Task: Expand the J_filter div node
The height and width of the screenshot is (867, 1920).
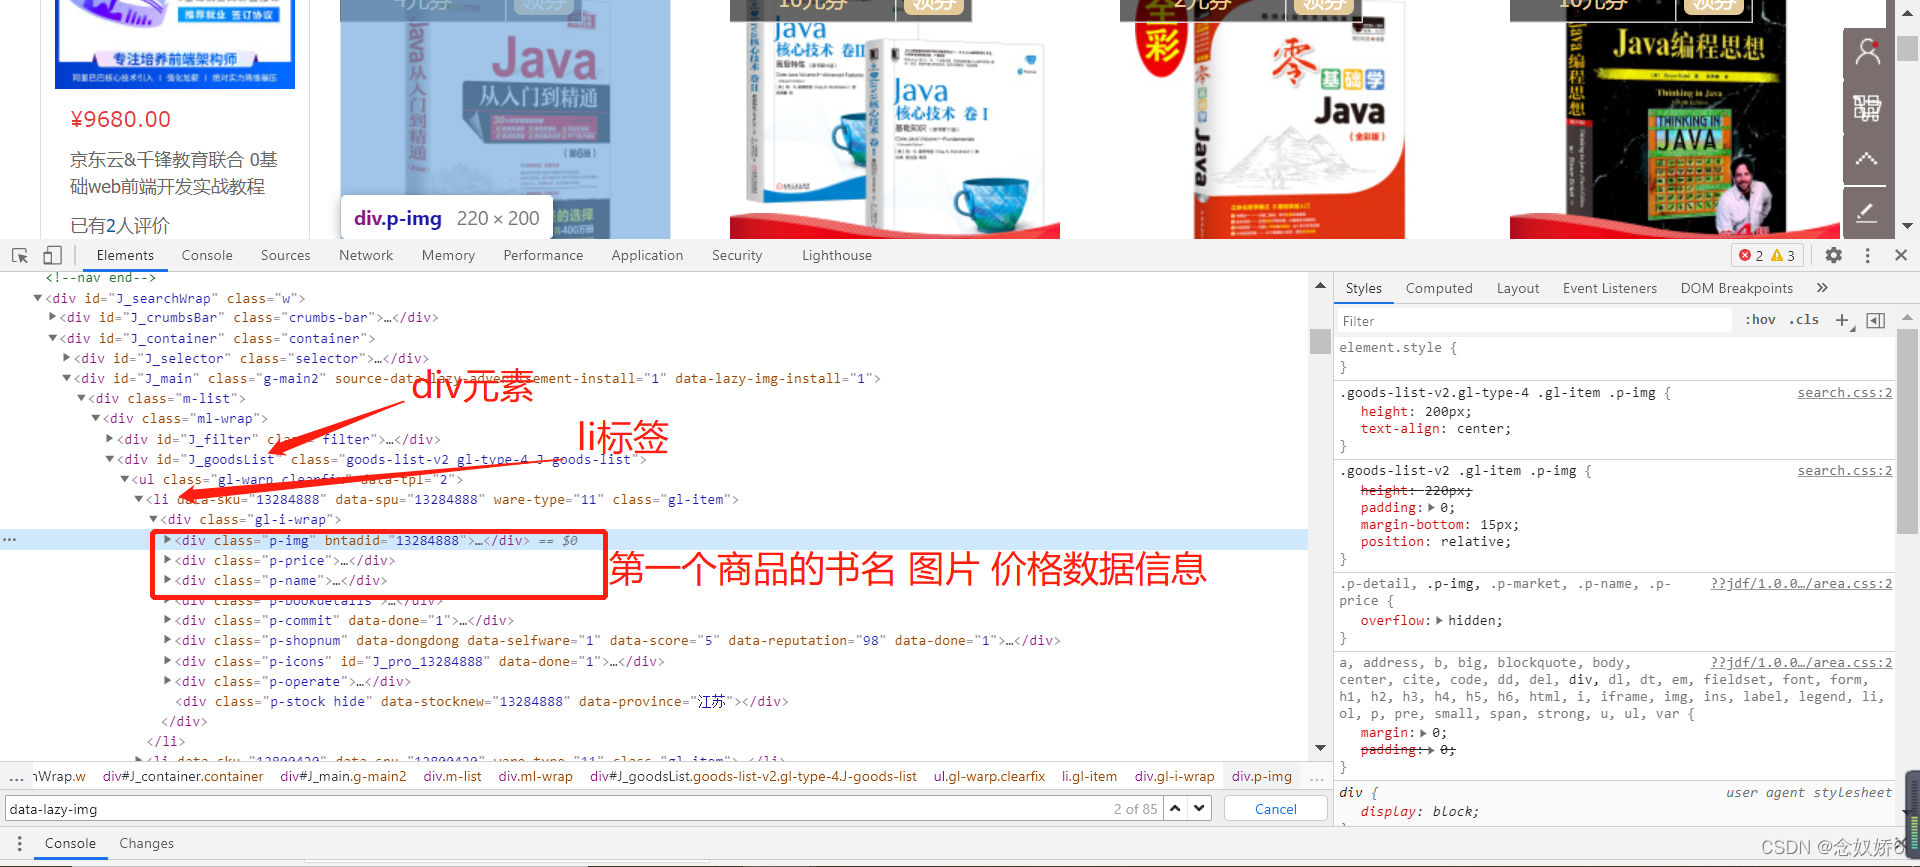Action: (110, 439)
